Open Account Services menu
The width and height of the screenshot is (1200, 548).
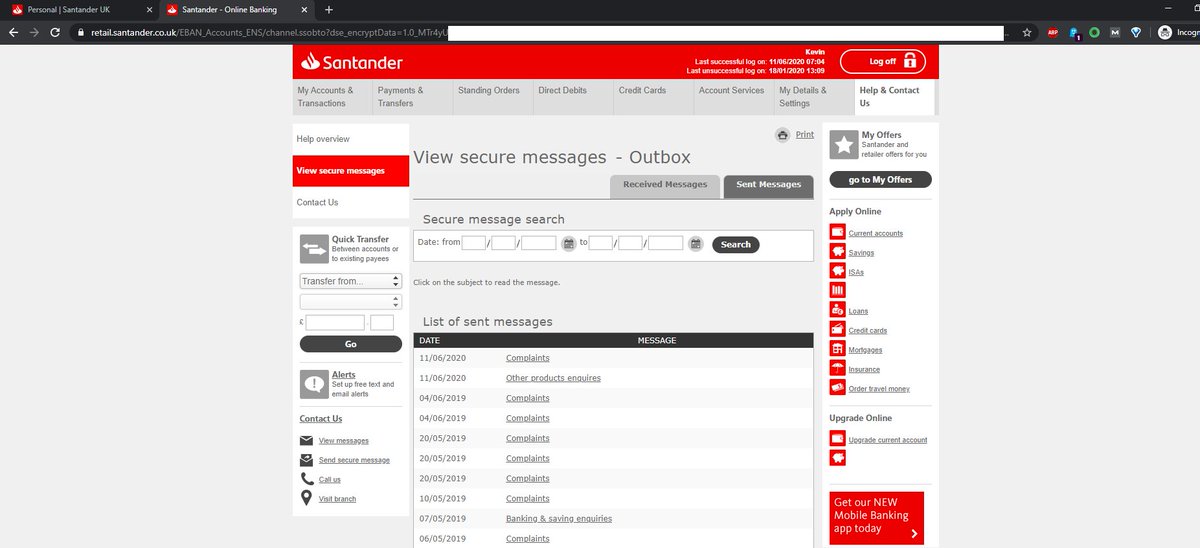tap(733, 96)
